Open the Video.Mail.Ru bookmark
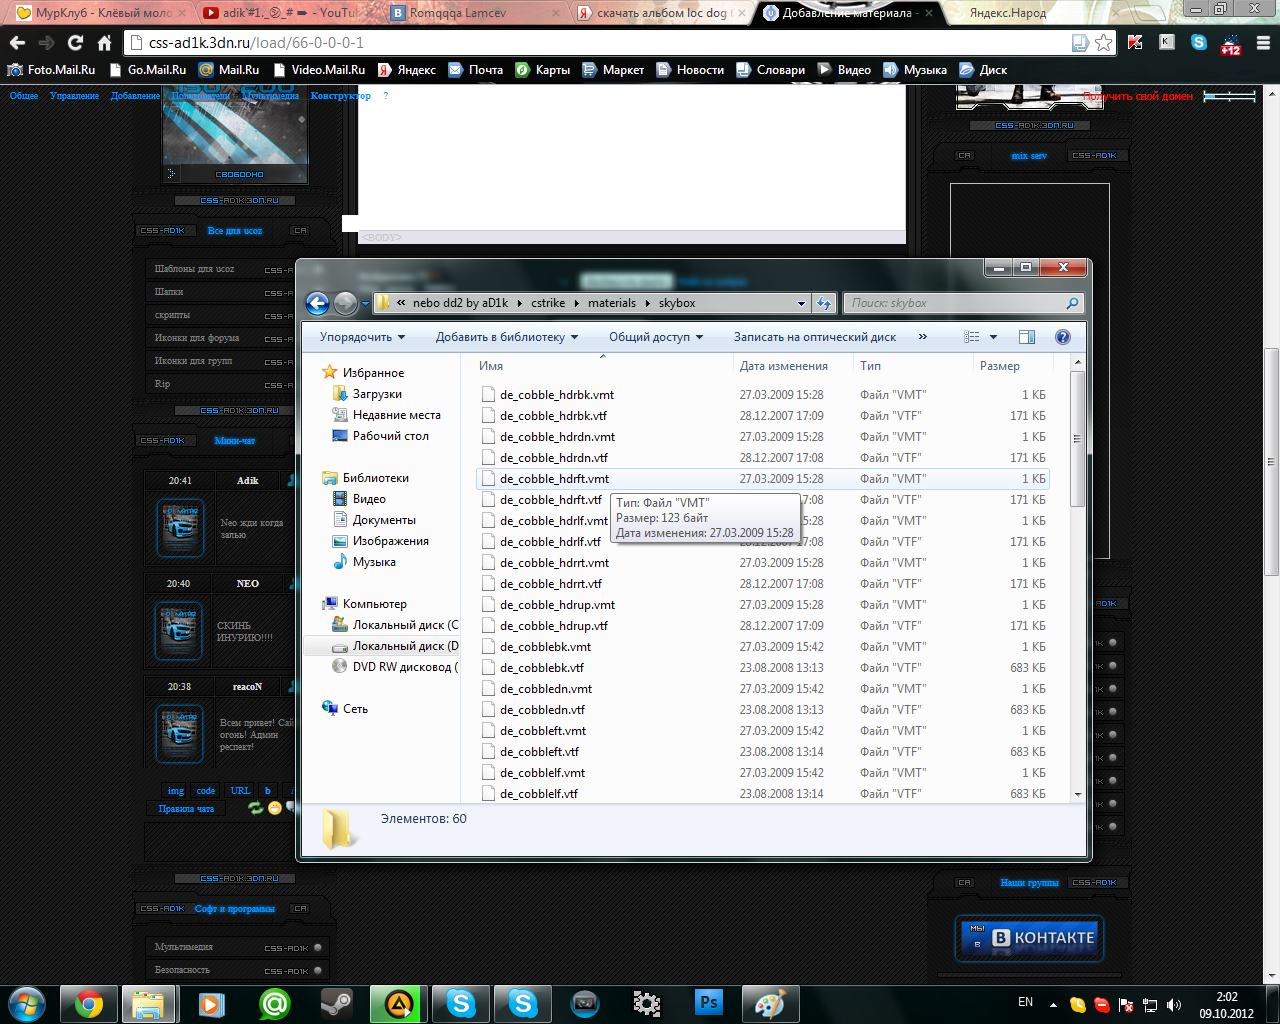1280x1024 pixels. click(318, 70)
